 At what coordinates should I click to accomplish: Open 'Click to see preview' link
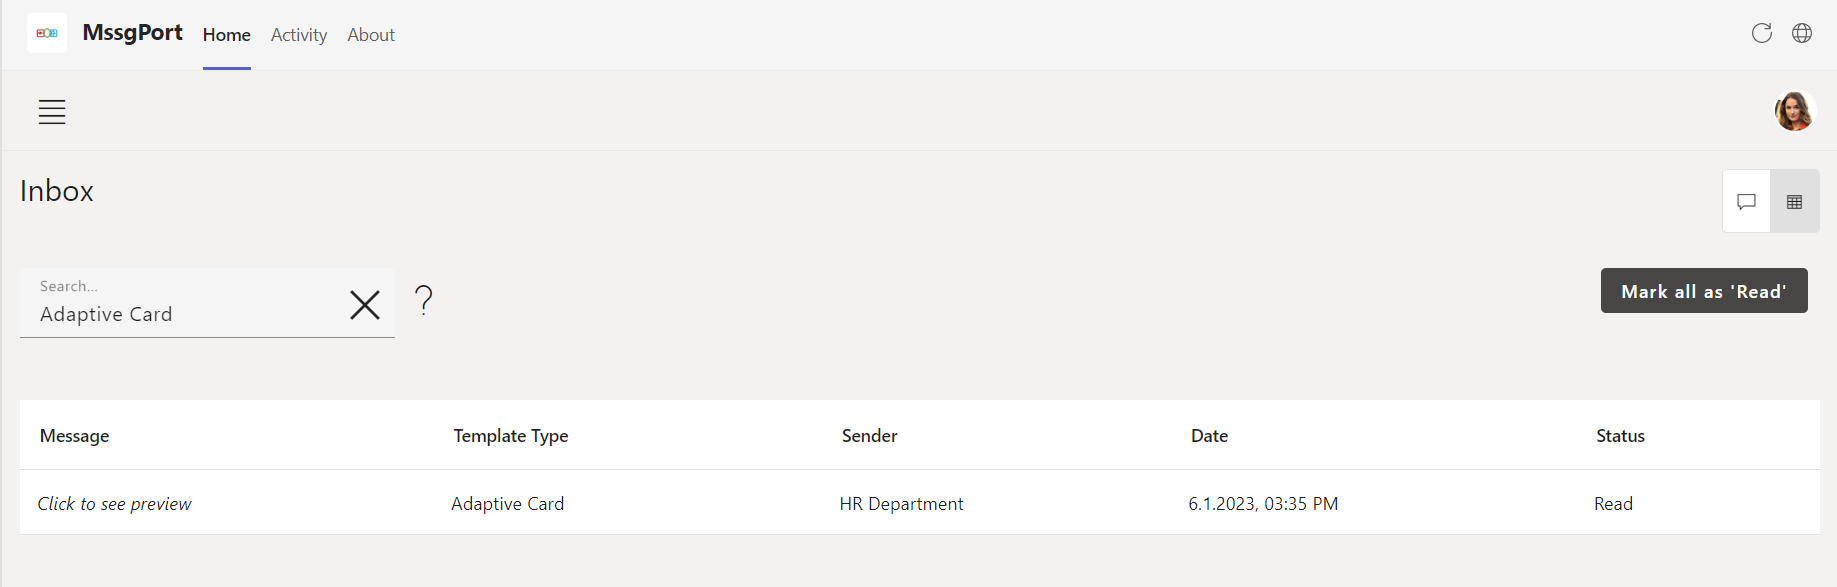pos(114,503)
